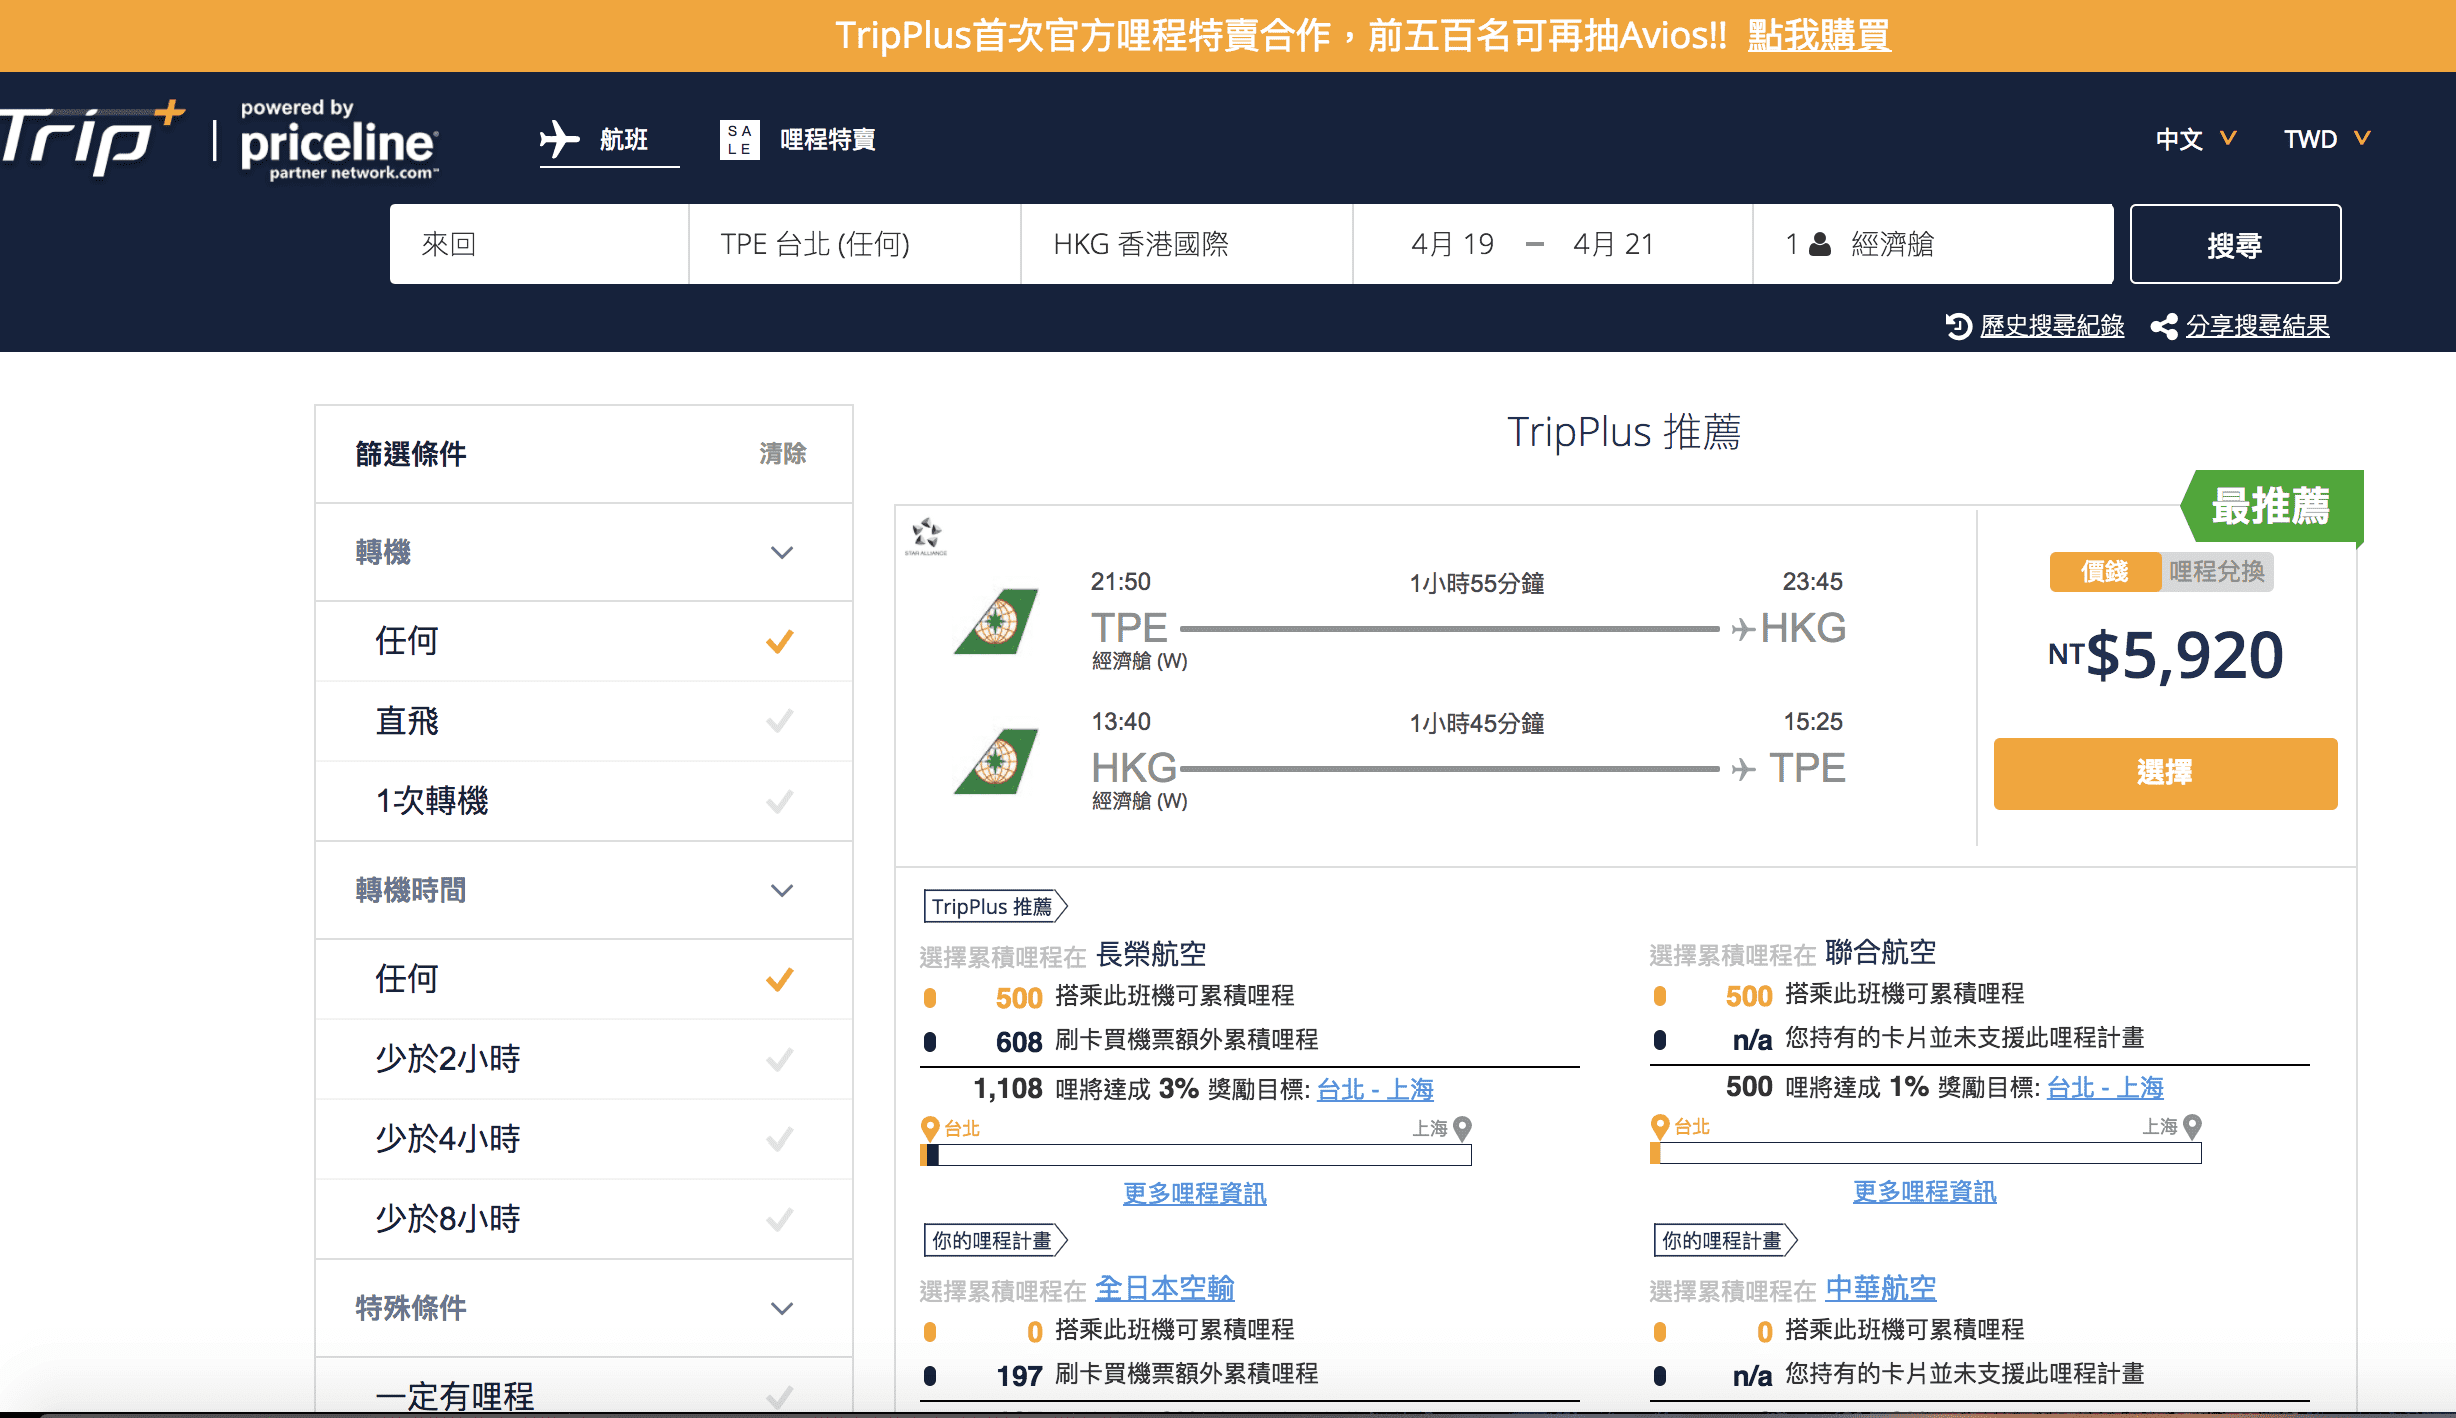Click 更多哩程資訊 under 聯合航空
Screen dimensions: 2456x1418
tap(1925, 1191)
